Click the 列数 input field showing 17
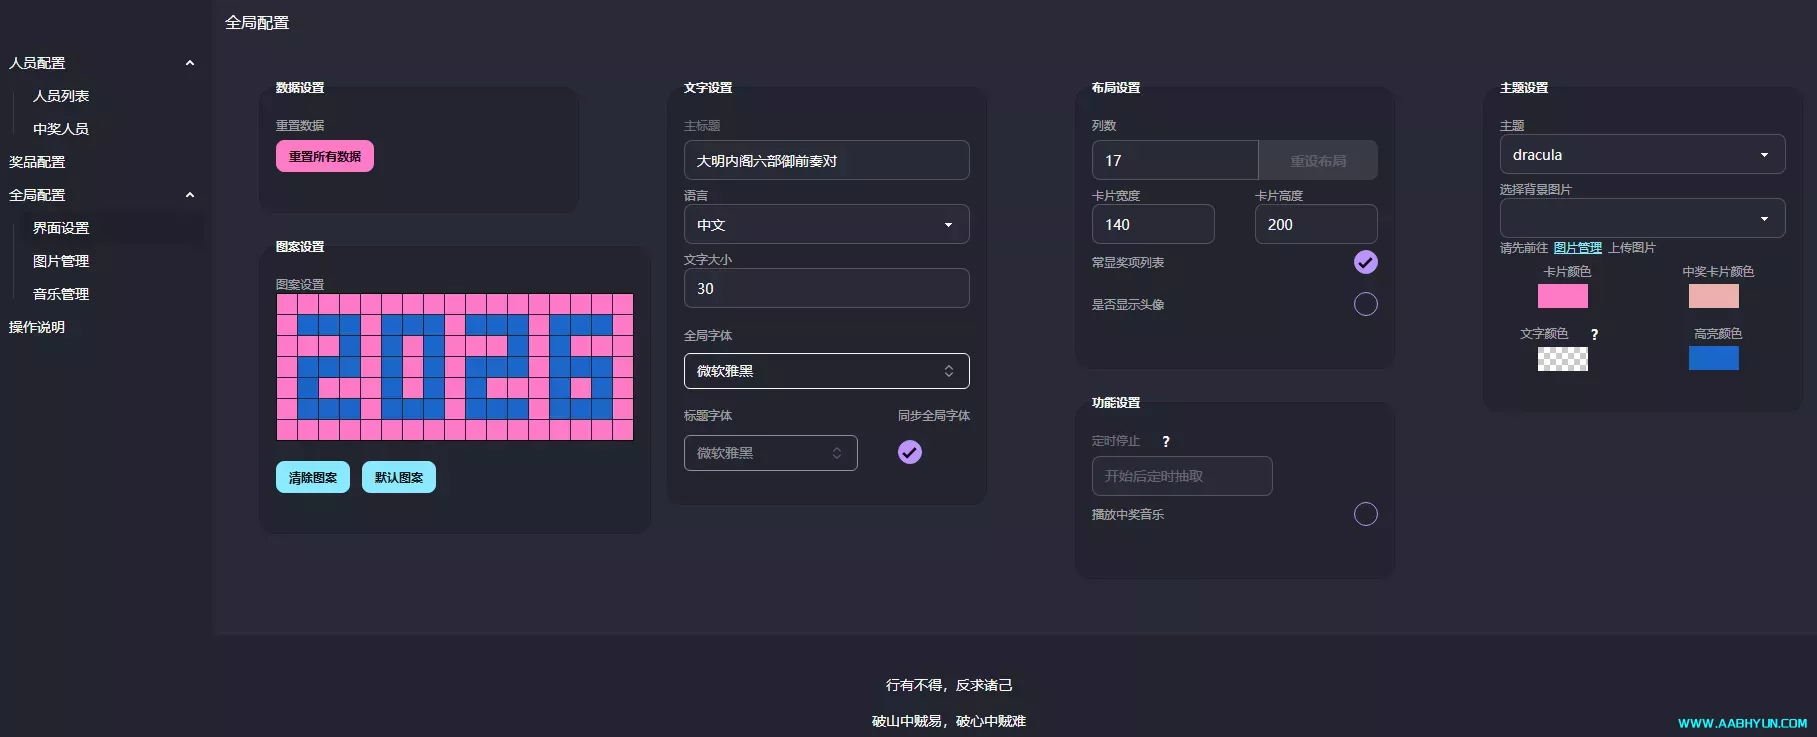Screen dimensions: 1817x737 [1174, 160]
